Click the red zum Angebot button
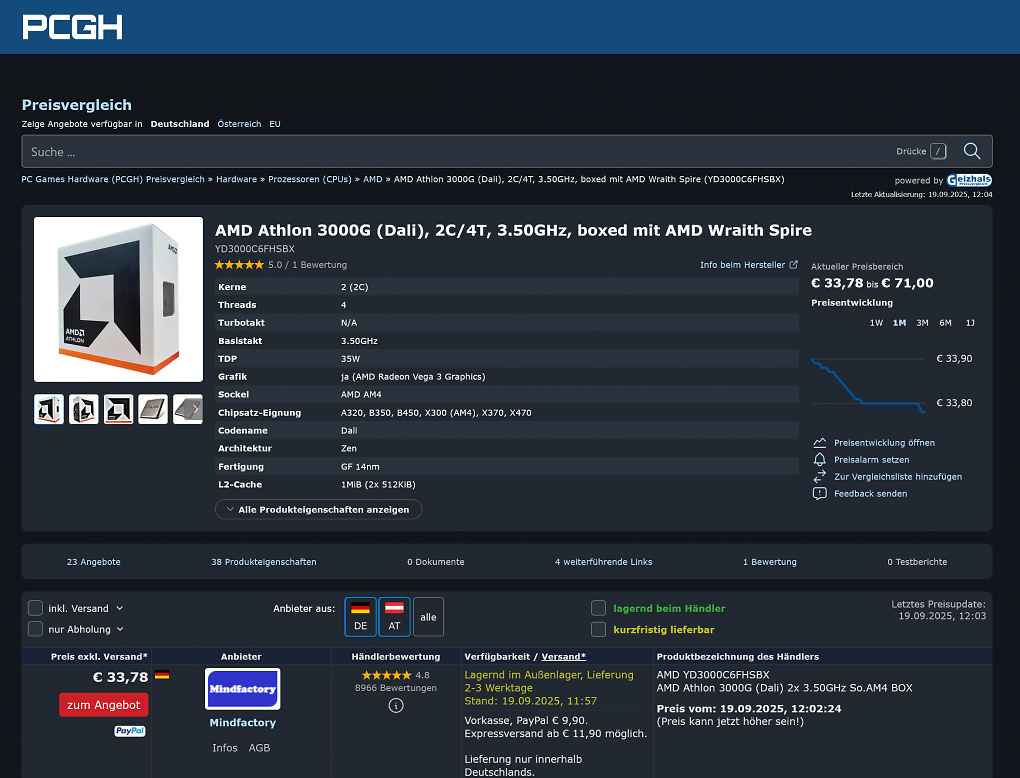The width and height of the screenshot is (1020, 778). coord(103,704)
